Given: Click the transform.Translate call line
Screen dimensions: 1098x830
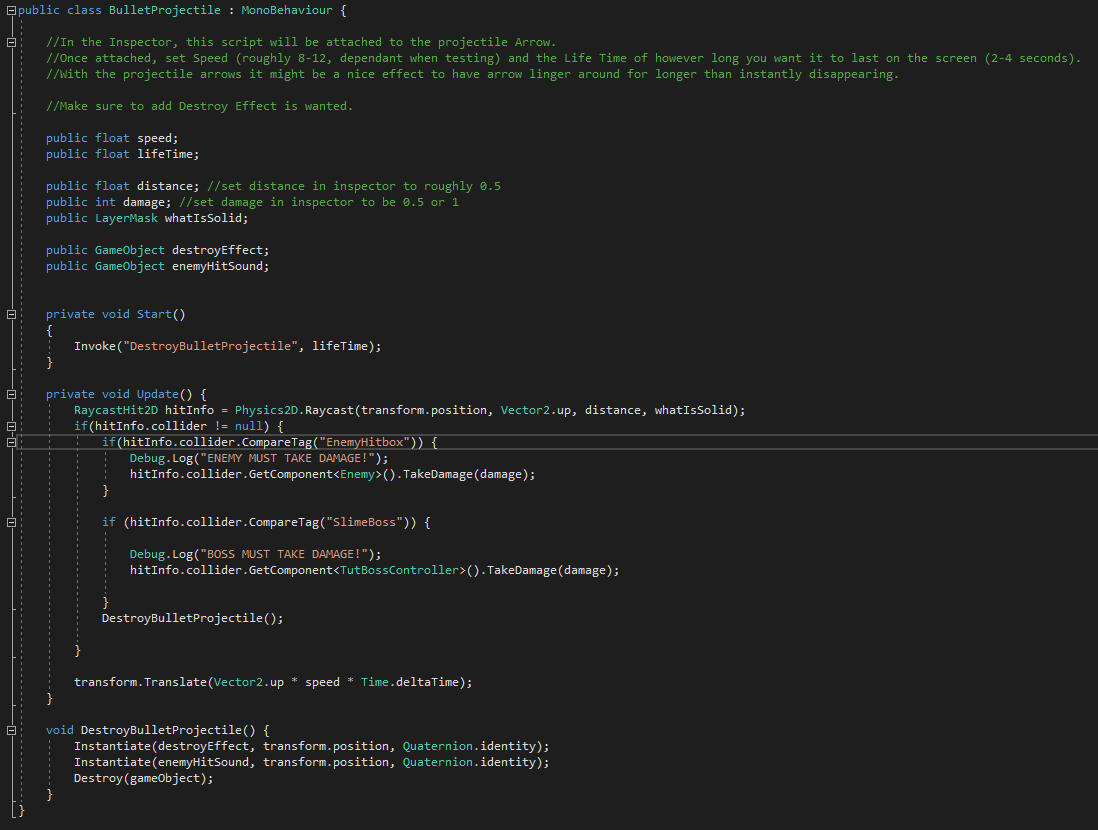Looking at the screenshot, I should [273, 682].
